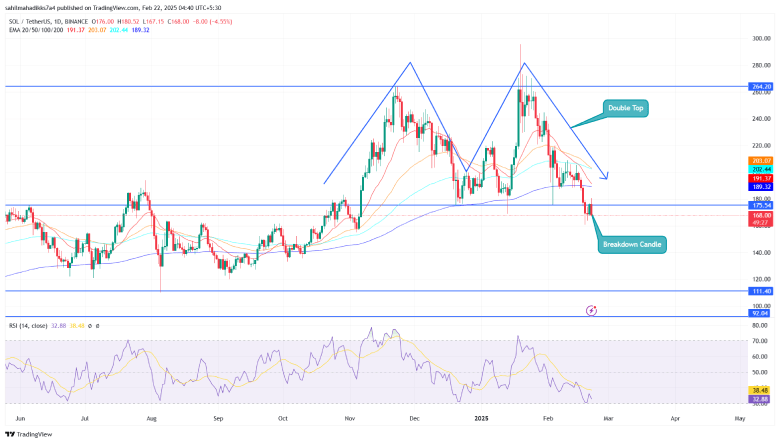Click the 264.20 resistance price label
Image resolution: width=780 pixels, height=443 pixels.
pos(761,87)
